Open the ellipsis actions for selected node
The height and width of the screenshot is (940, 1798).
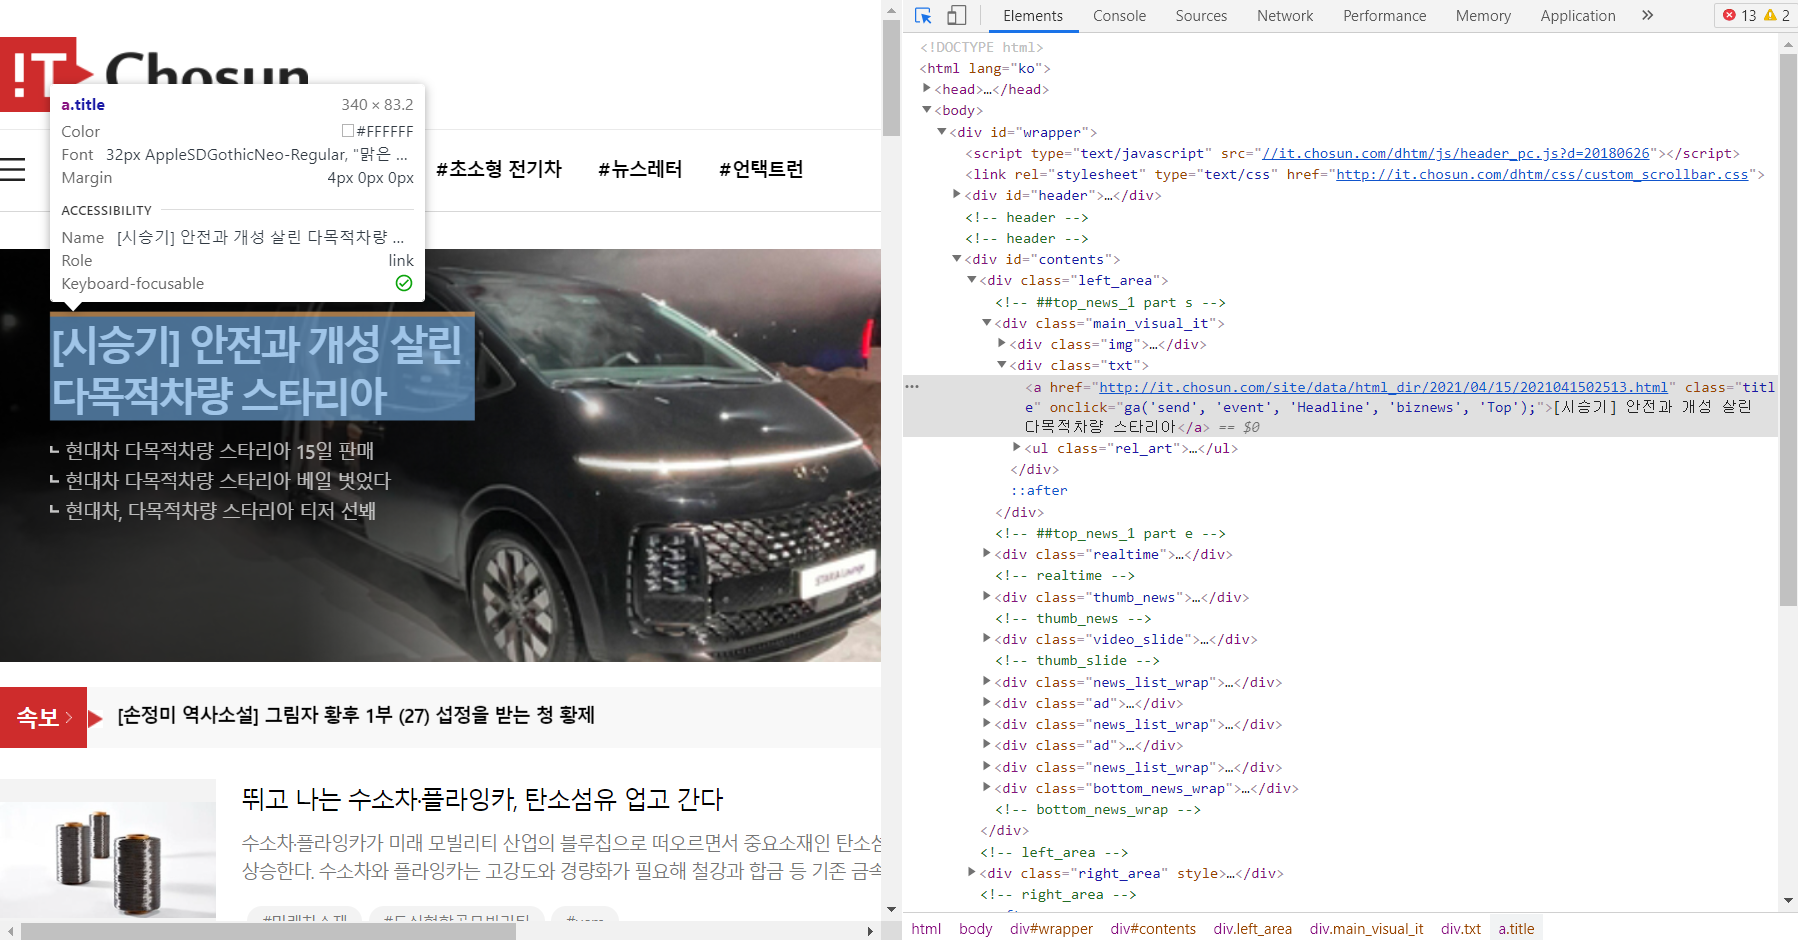pyautogui.click(x=911, y=386)
